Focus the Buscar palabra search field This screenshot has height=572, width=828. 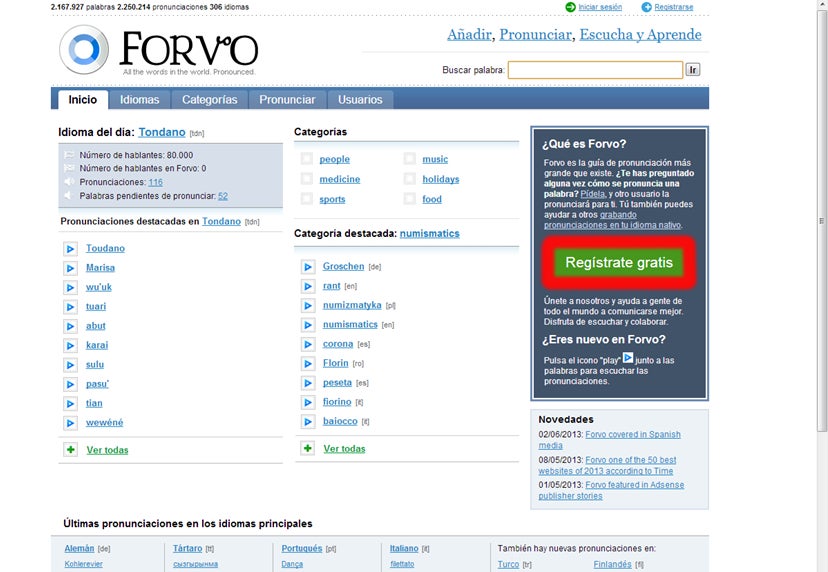click(x=595, y=70)
